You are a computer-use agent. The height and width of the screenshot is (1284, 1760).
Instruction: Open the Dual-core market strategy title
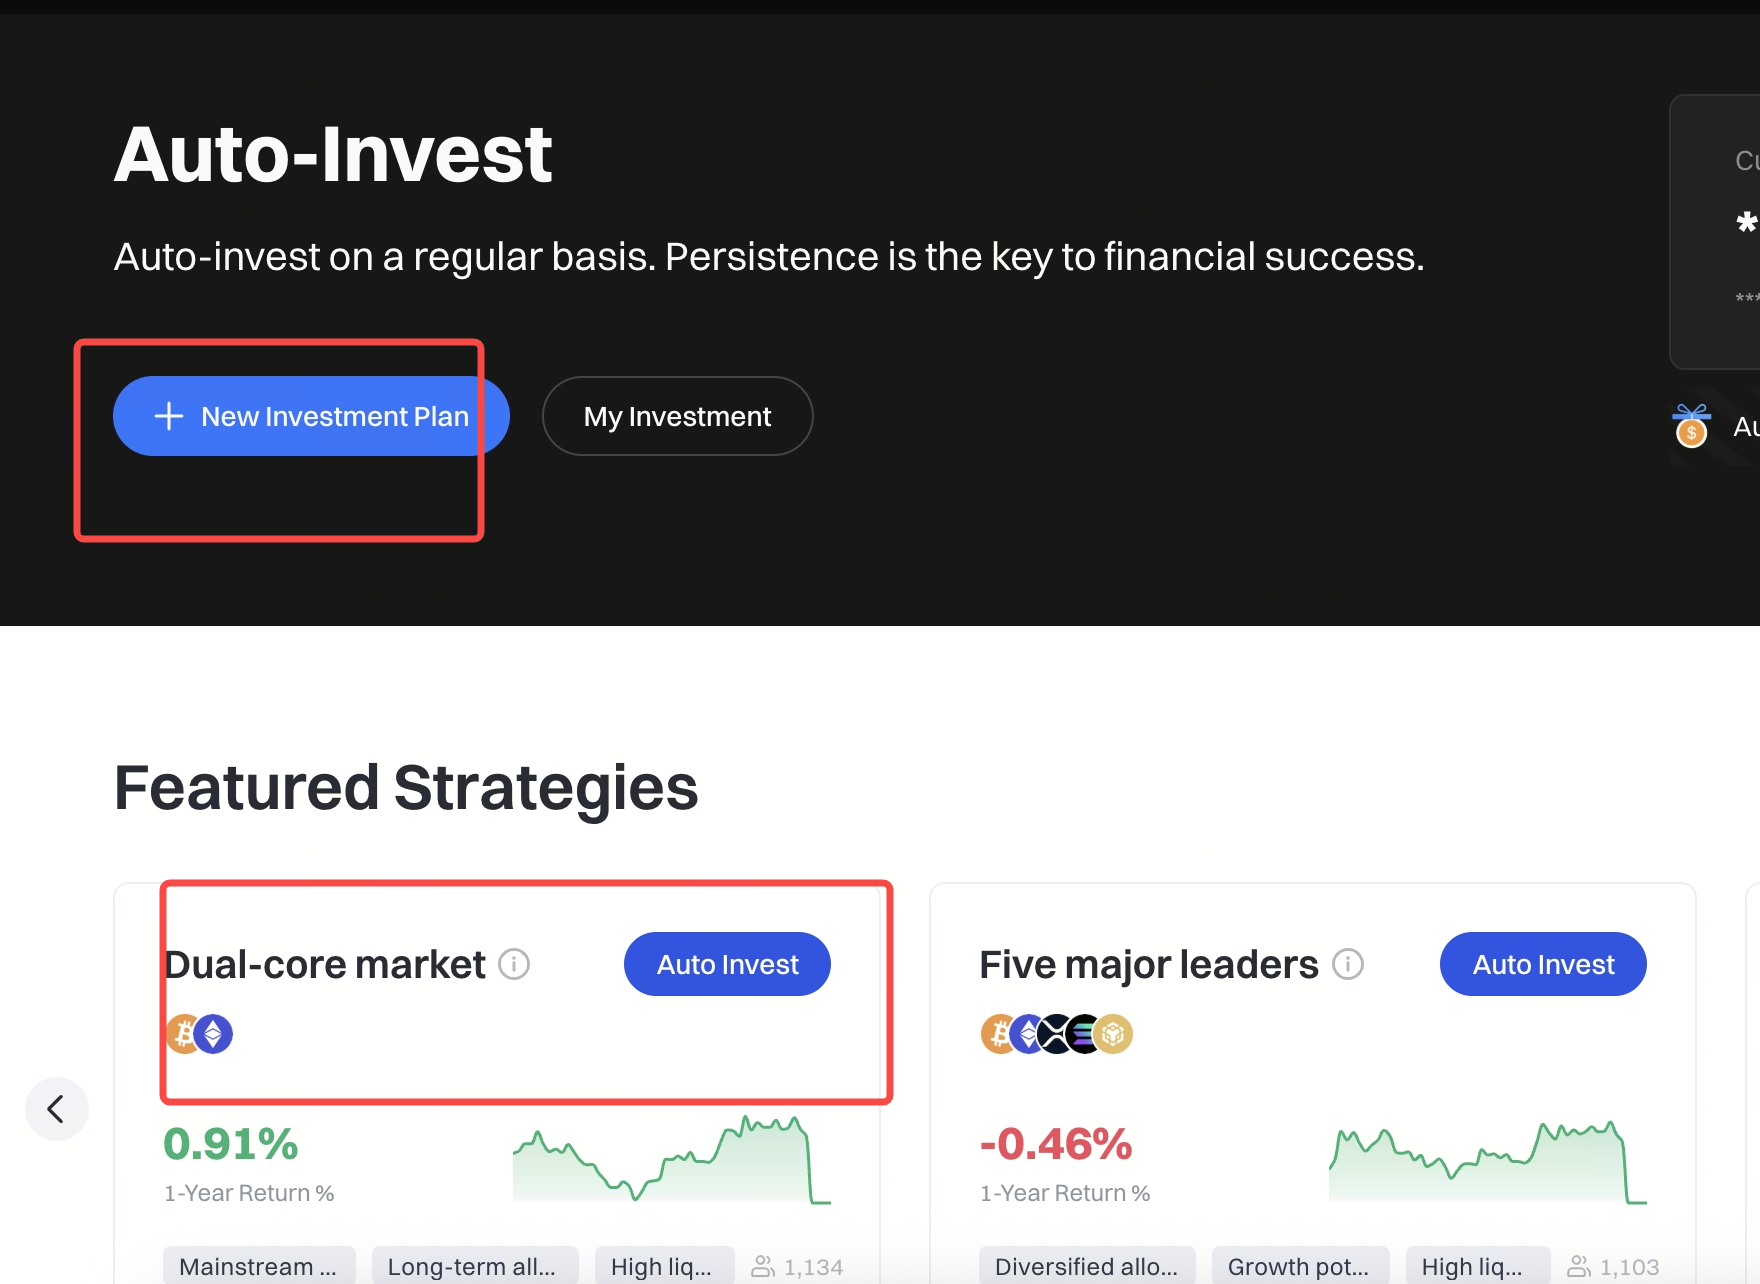tap(326, 964)
